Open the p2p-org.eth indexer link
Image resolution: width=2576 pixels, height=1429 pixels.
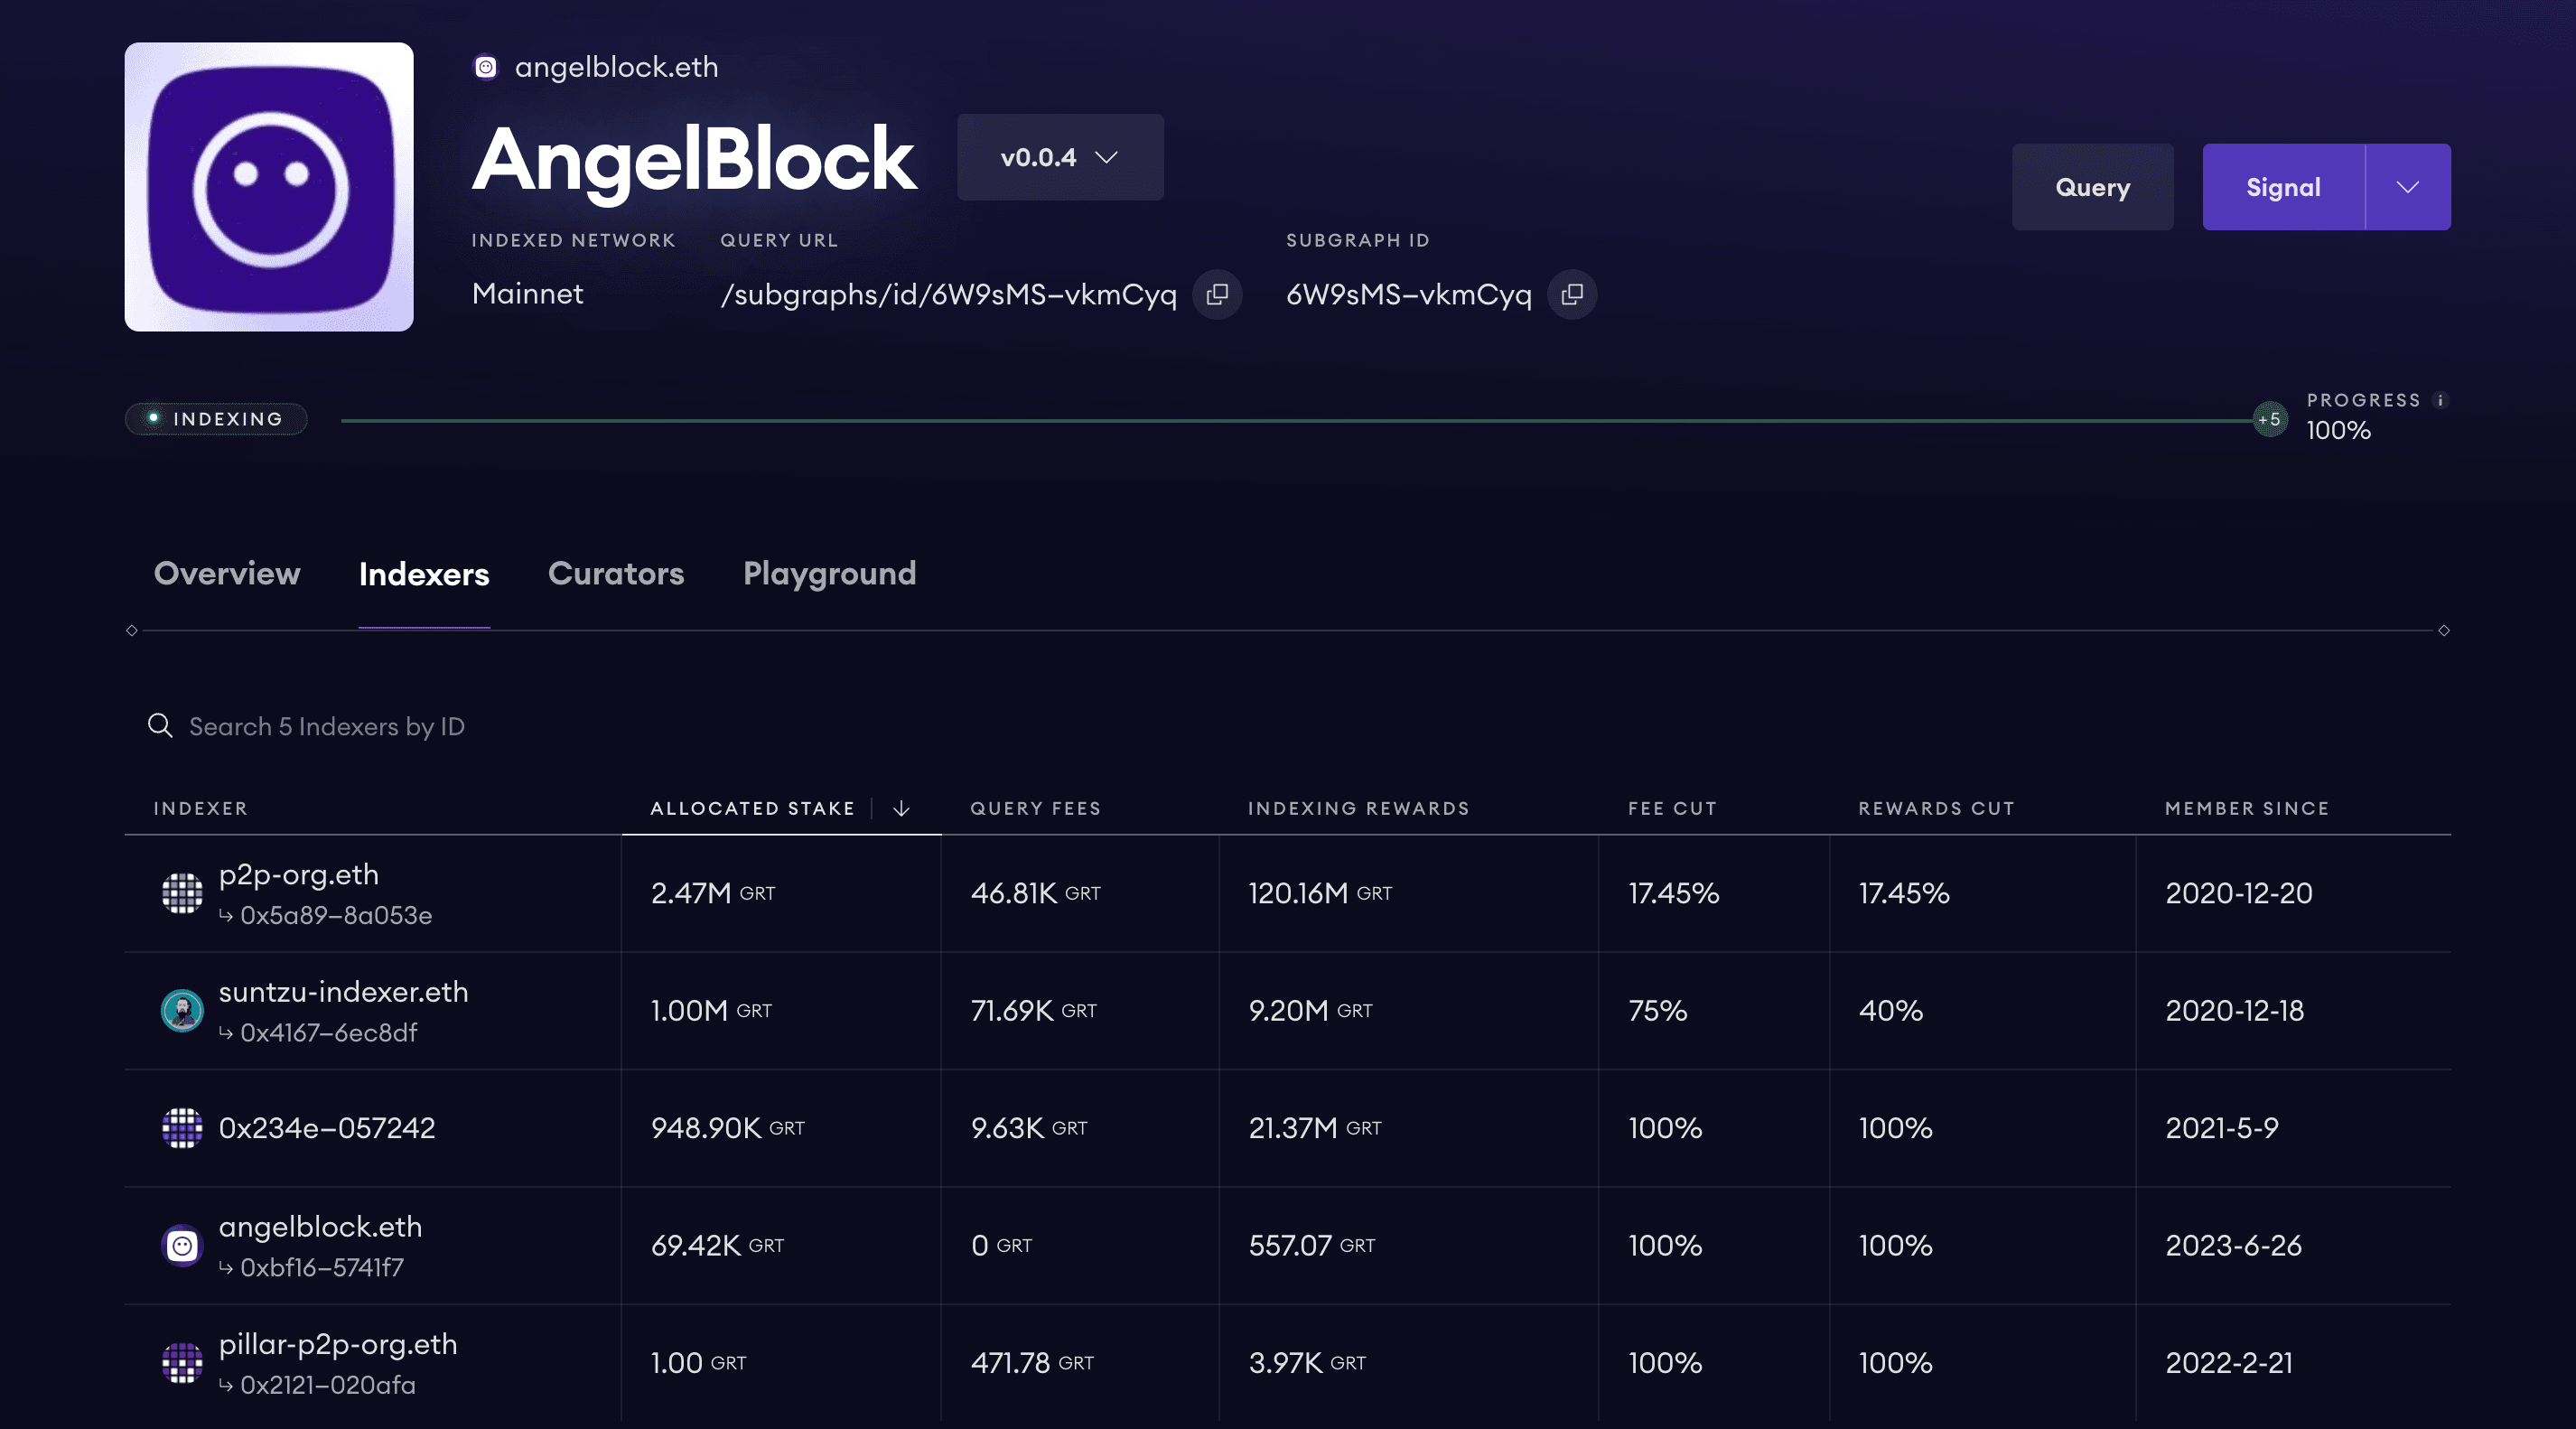[x=298, y=874]
